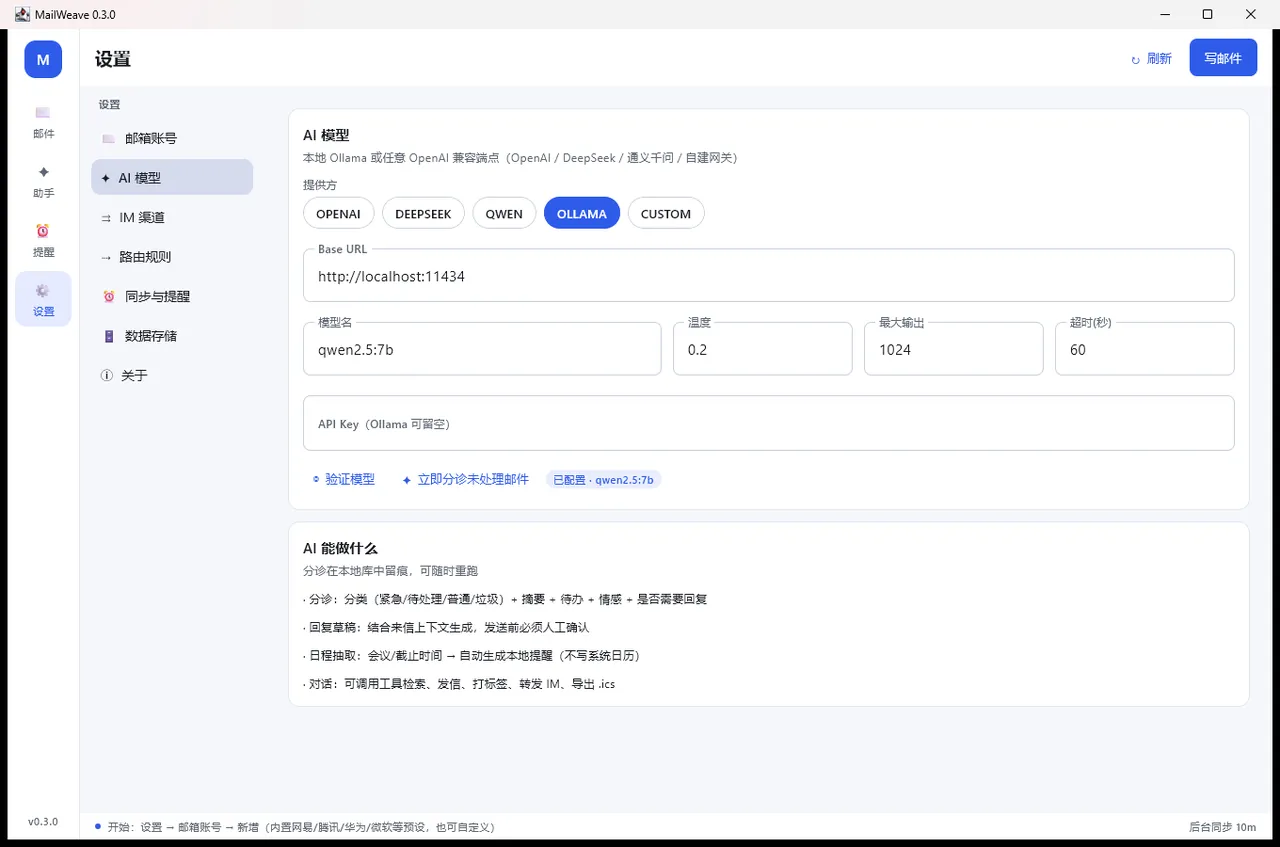Open 同步与提醒 settings page

172,297
